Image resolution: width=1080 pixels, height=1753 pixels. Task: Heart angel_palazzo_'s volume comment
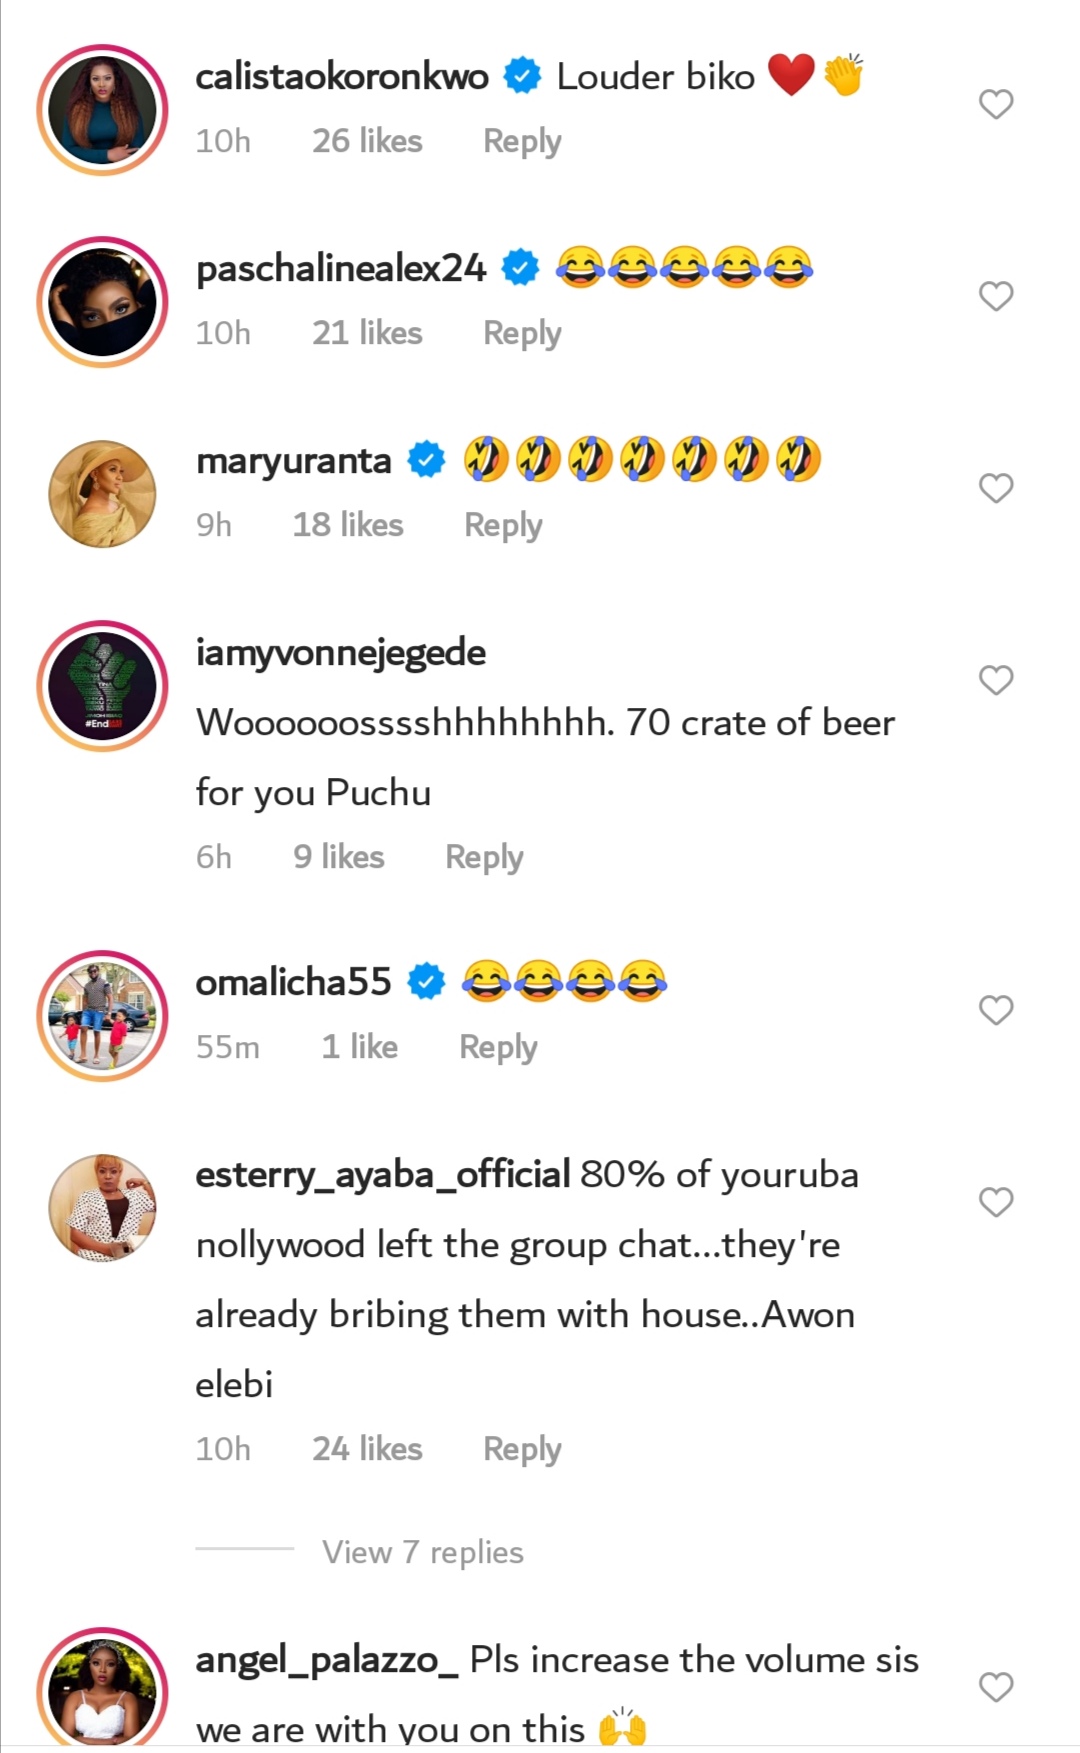996,1687
